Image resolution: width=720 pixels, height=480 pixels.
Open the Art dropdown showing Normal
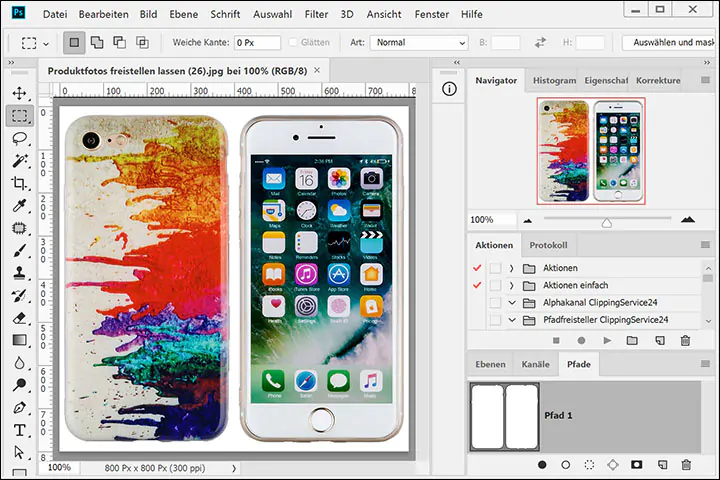[x=418, y=43]
